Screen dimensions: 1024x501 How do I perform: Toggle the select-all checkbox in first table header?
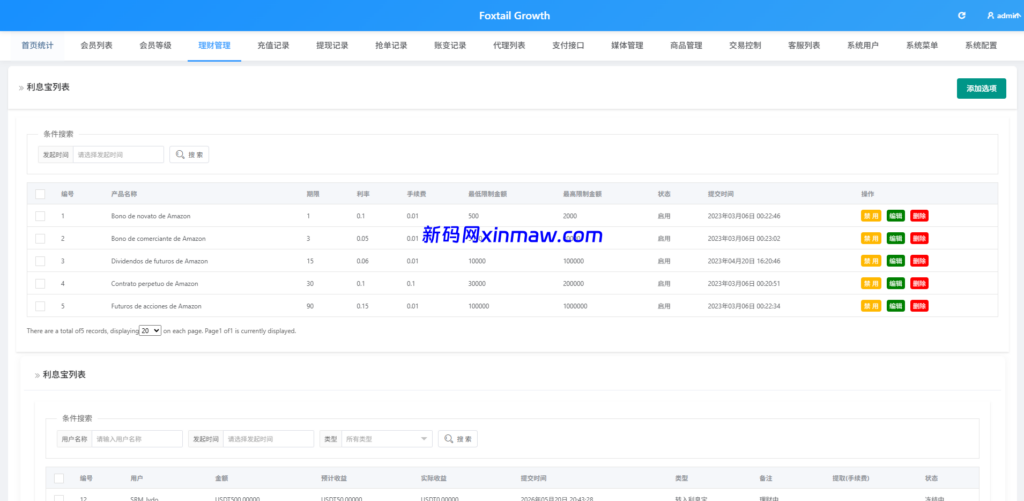tap(40, 194)
